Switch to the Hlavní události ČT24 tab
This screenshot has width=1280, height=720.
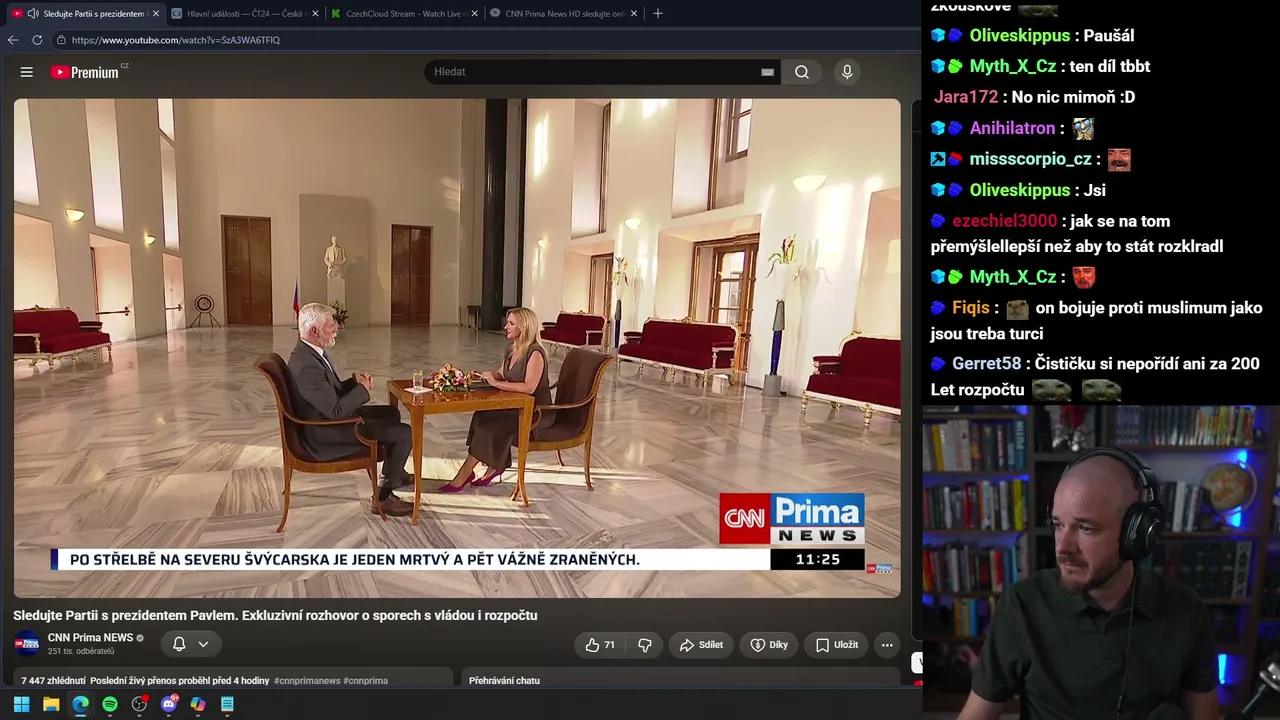[x=244, y=14]
